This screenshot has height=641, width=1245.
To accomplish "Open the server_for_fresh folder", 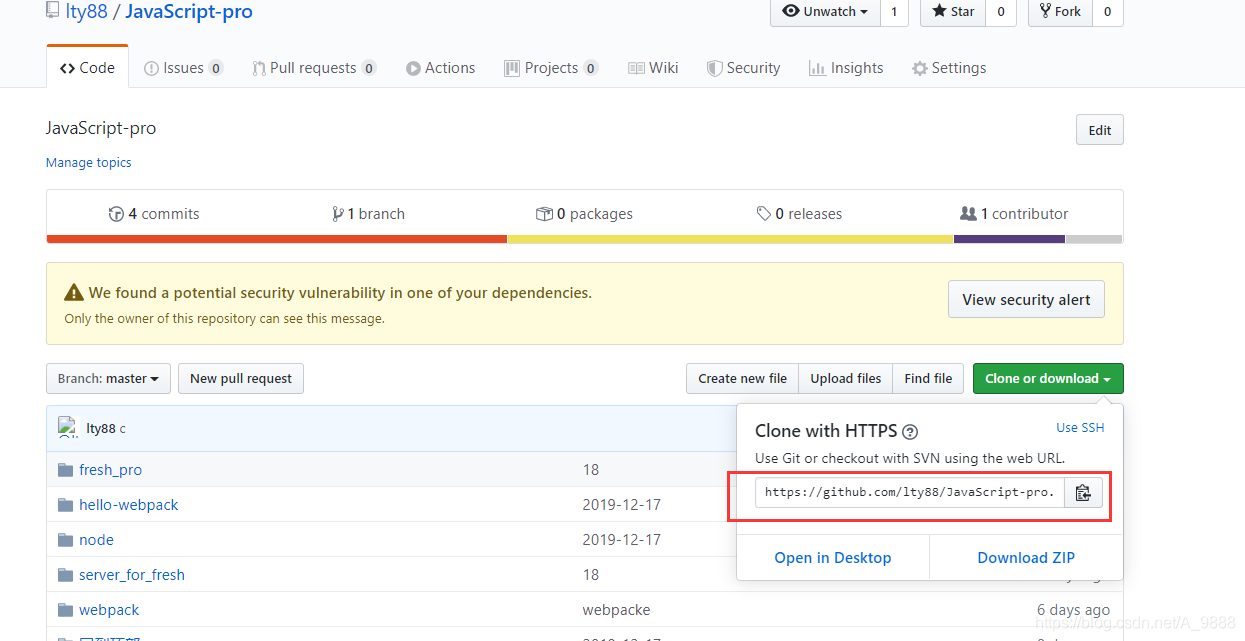I will (132, 575).
